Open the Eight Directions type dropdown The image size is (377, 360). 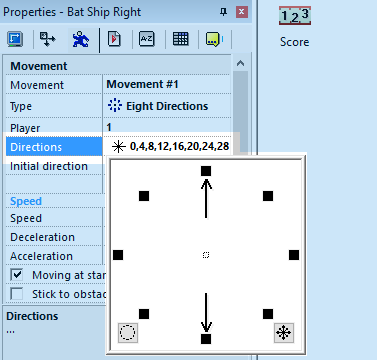click(167, 106)
